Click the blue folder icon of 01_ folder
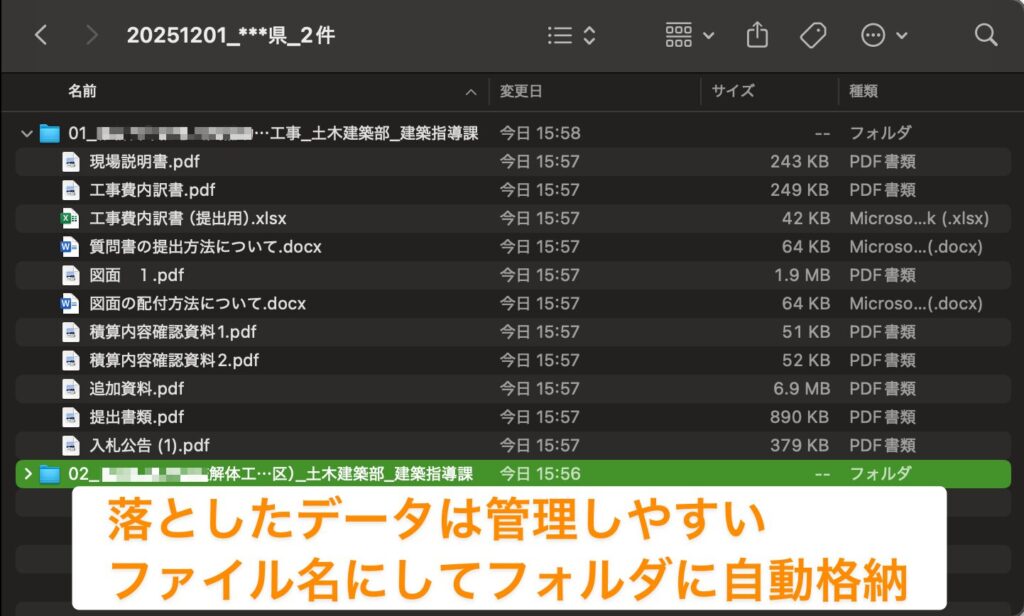Image resolution: width=1024 pixels, height=616 pixels. [x=49, y=133]
